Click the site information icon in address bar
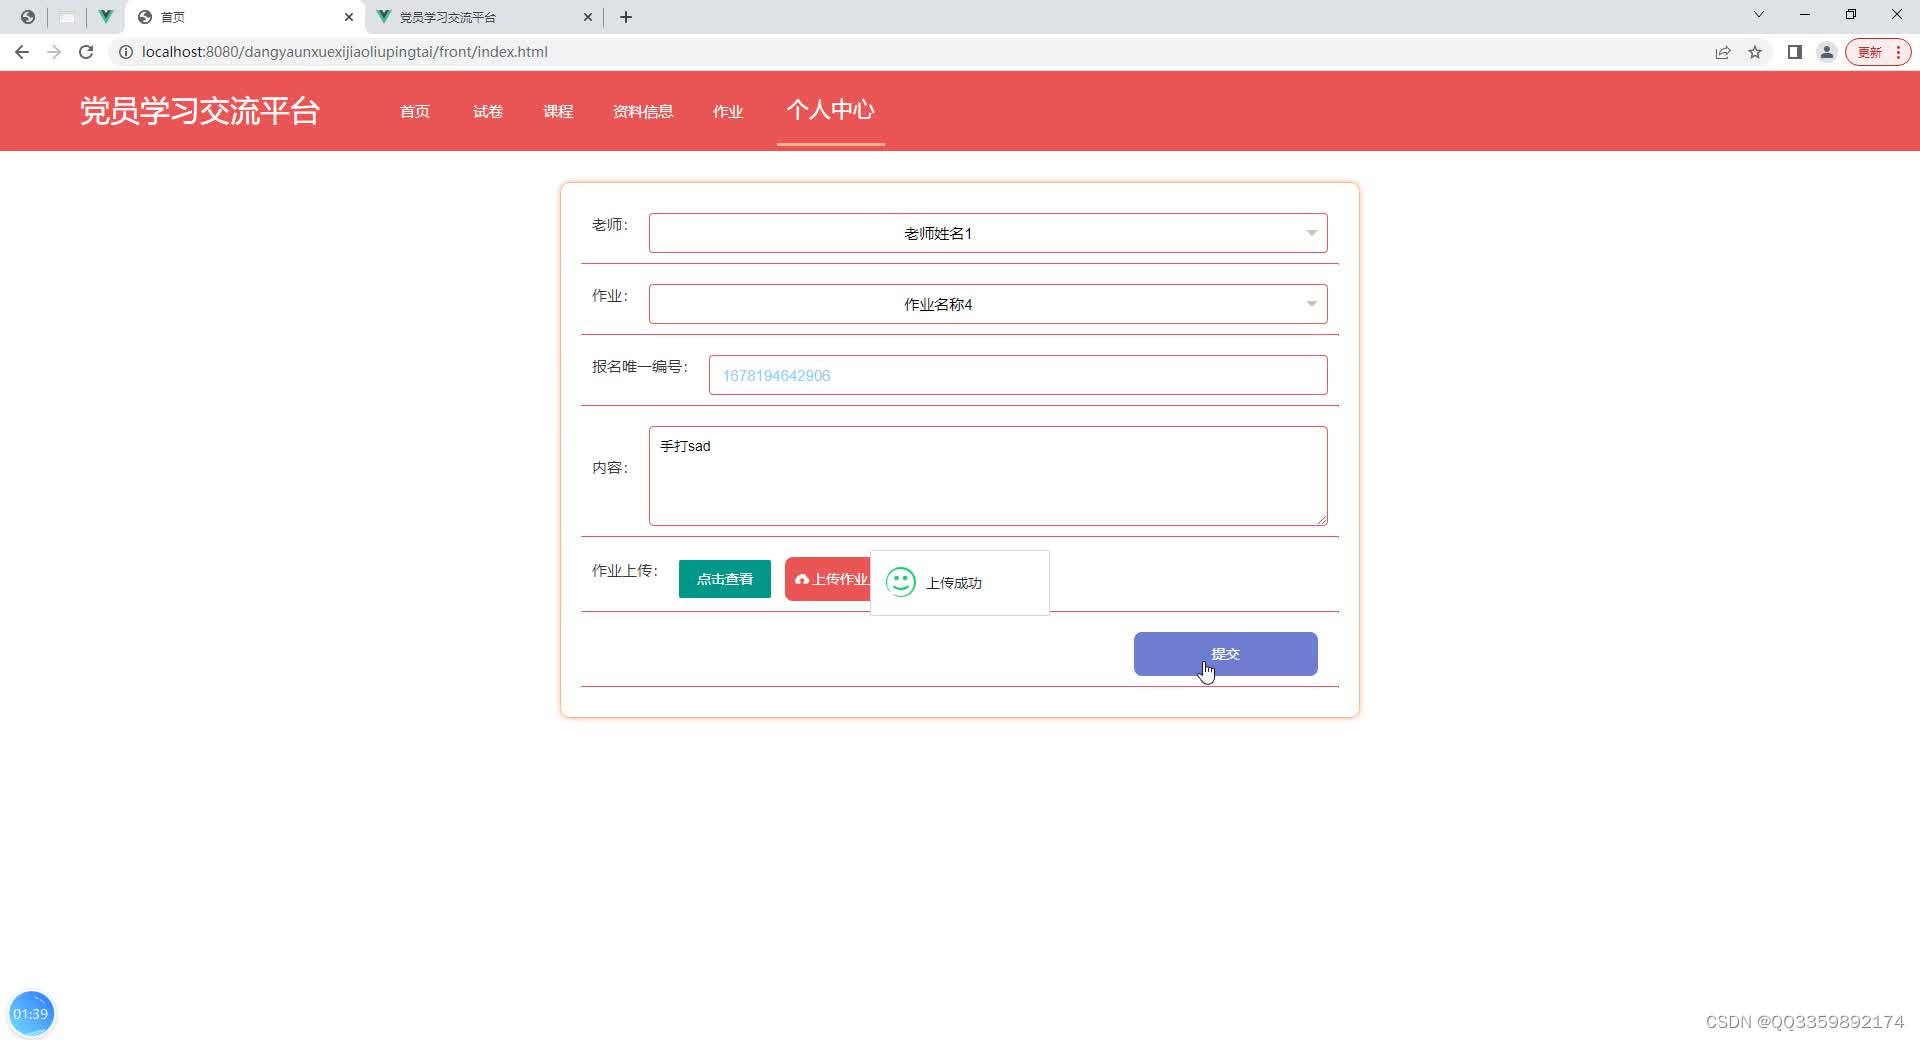 [126, 52]
